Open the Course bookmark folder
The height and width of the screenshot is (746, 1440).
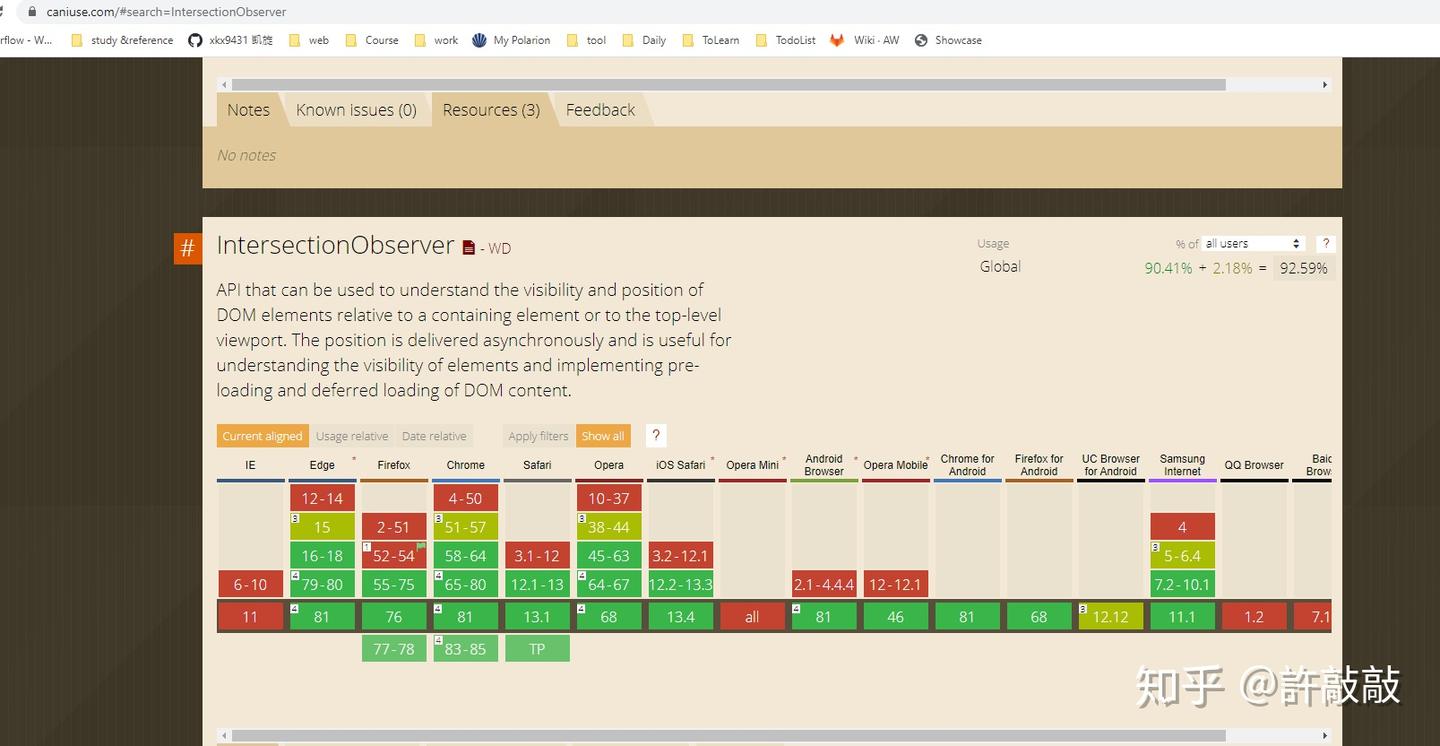tap(371, 40)
